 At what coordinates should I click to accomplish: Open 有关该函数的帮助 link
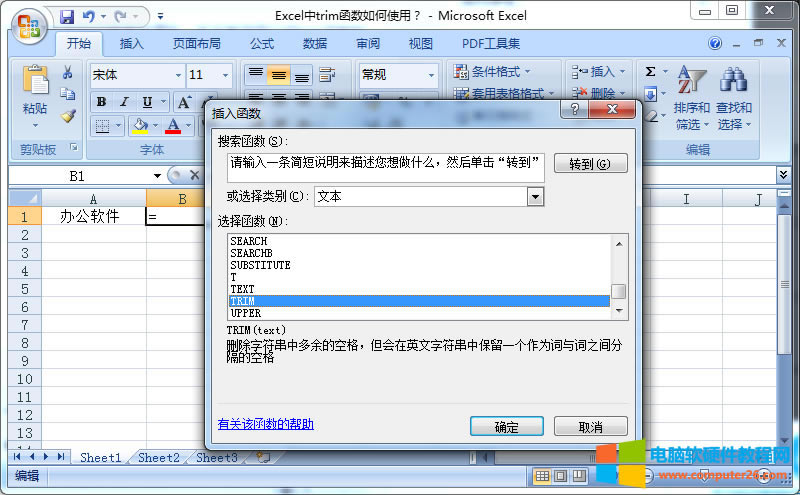[x=266, y=424]
